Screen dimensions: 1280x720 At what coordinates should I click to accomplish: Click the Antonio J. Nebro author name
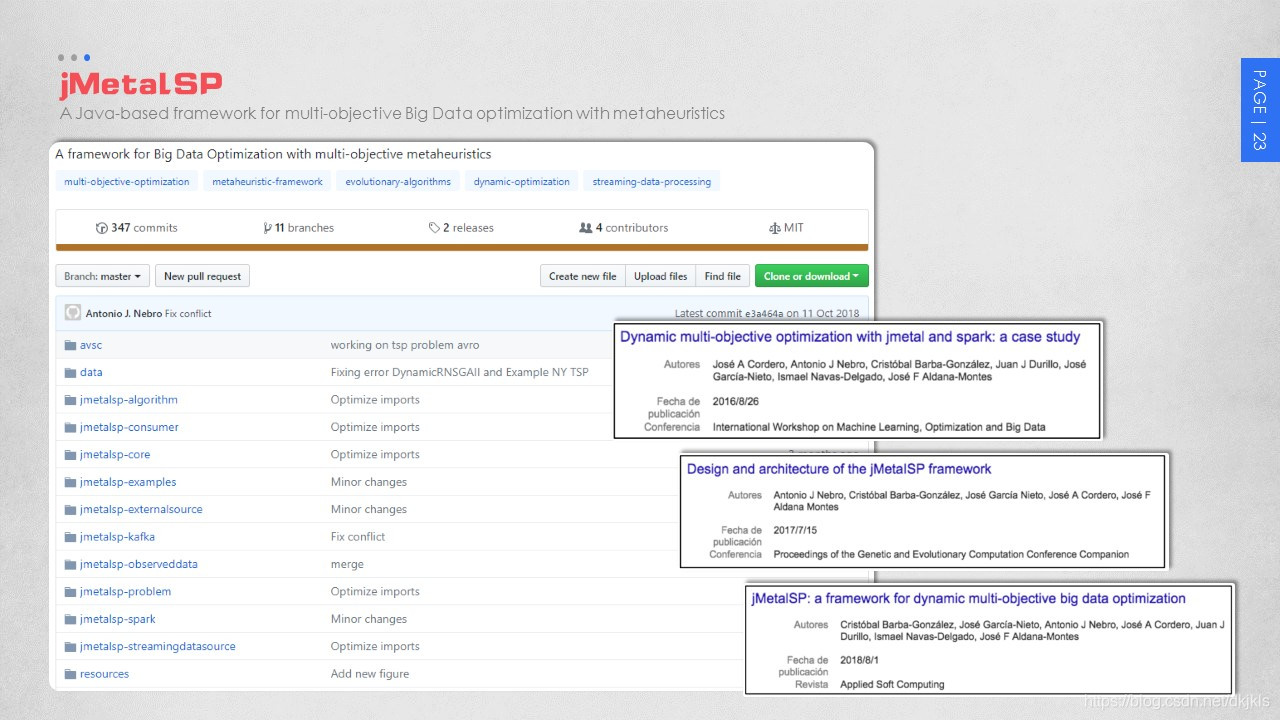[124, 314]
